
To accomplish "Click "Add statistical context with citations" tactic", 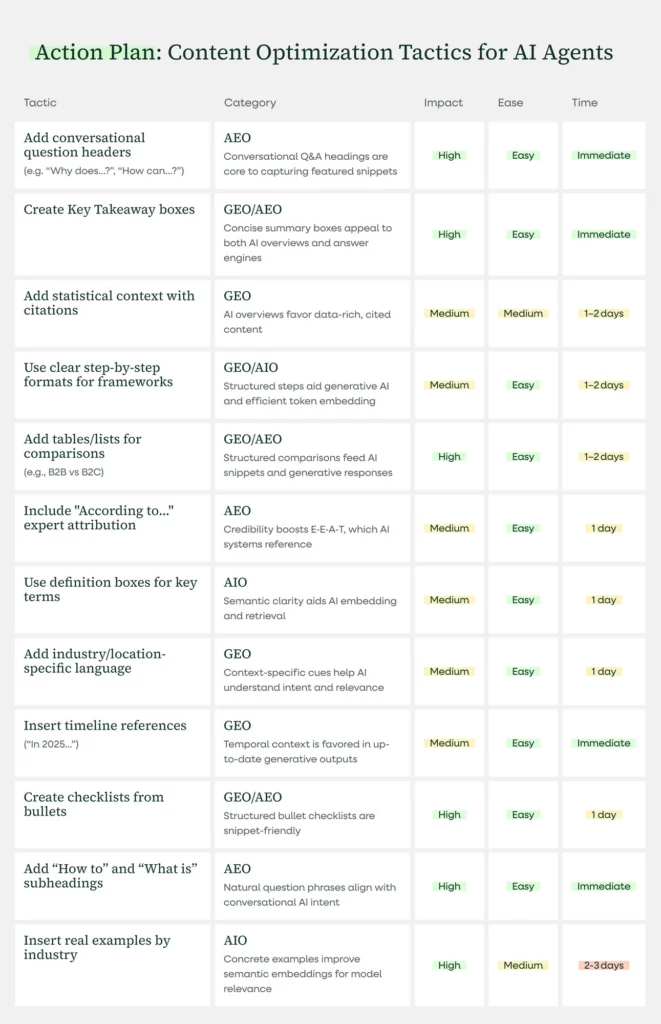I will coord(109,303).
